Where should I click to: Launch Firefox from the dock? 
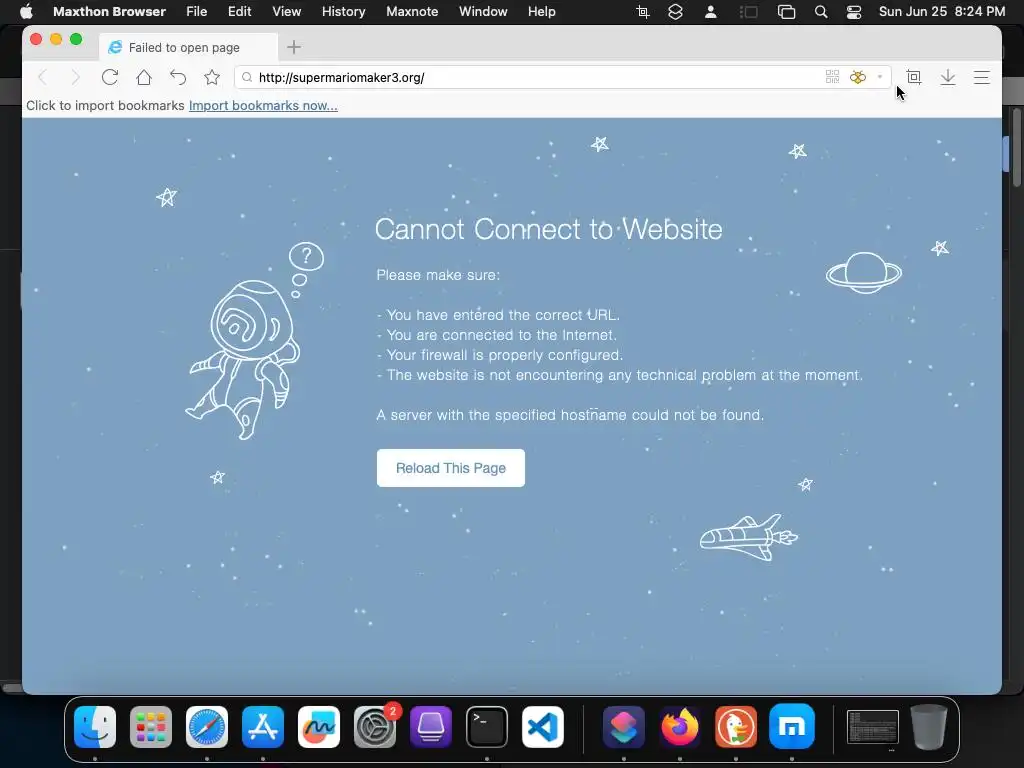click(x=680, y=727)
